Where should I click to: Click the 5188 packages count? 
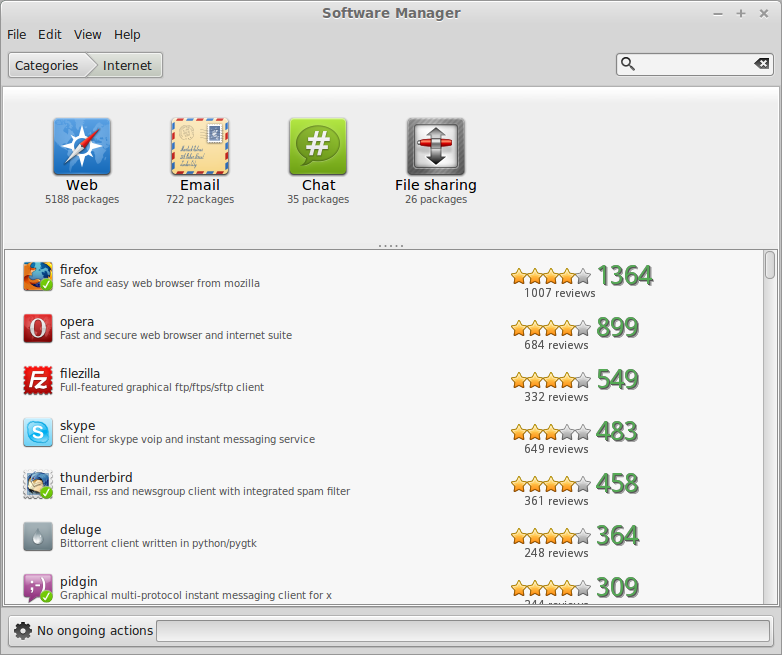(82, 200)
